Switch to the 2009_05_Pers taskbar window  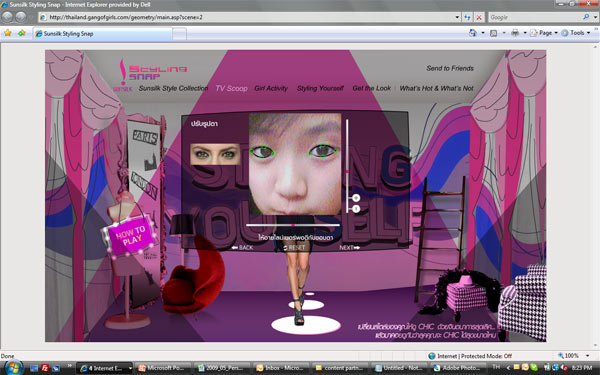point(222,368)
